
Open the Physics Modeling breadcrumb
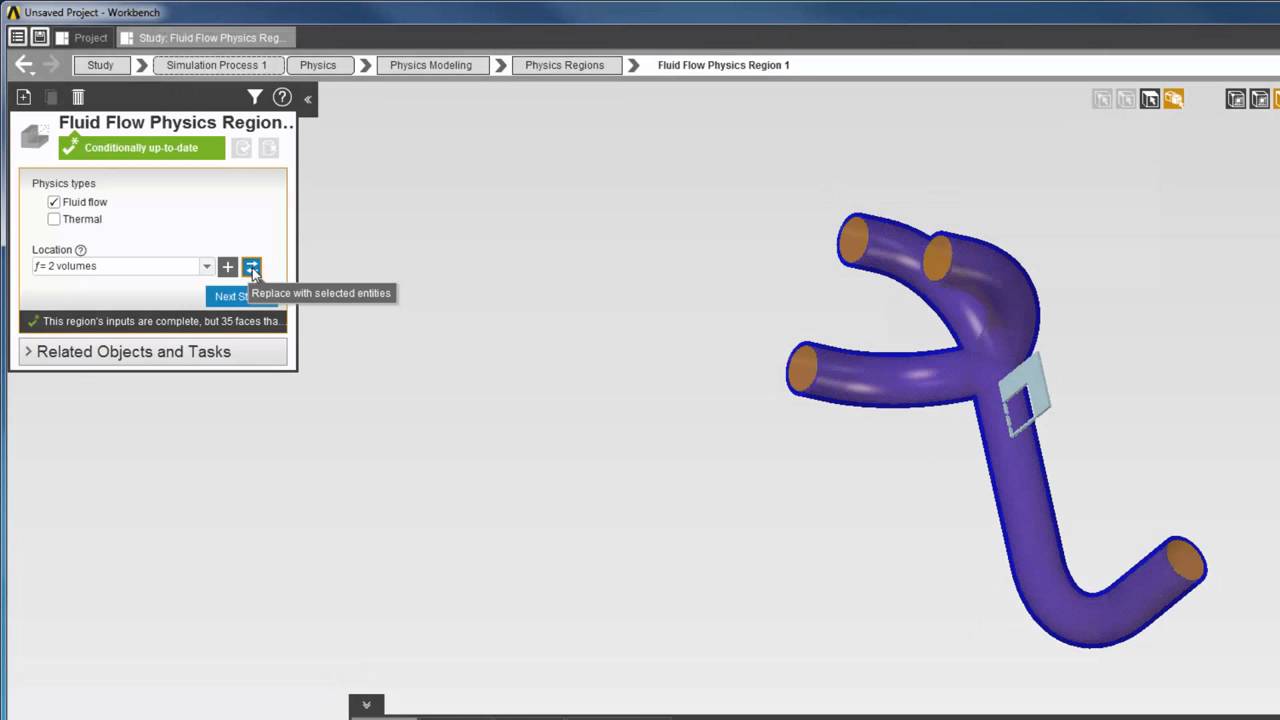[431, 65]
